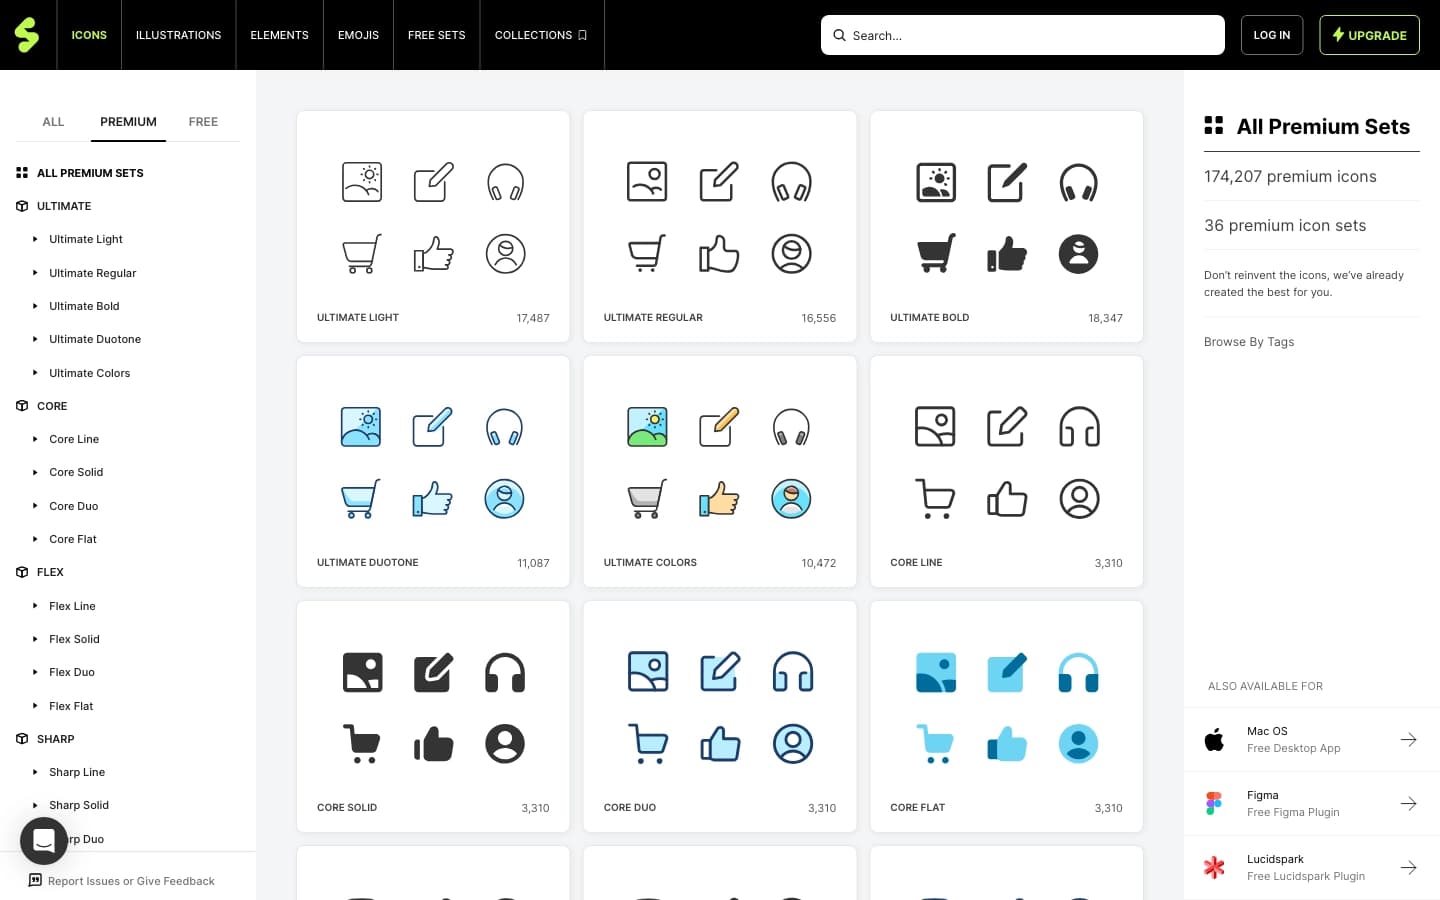This screenshot has width=1440, height=900.
Task: Click the blue headphones icon in Core Flat card
Action: (x=1079, y=672)
